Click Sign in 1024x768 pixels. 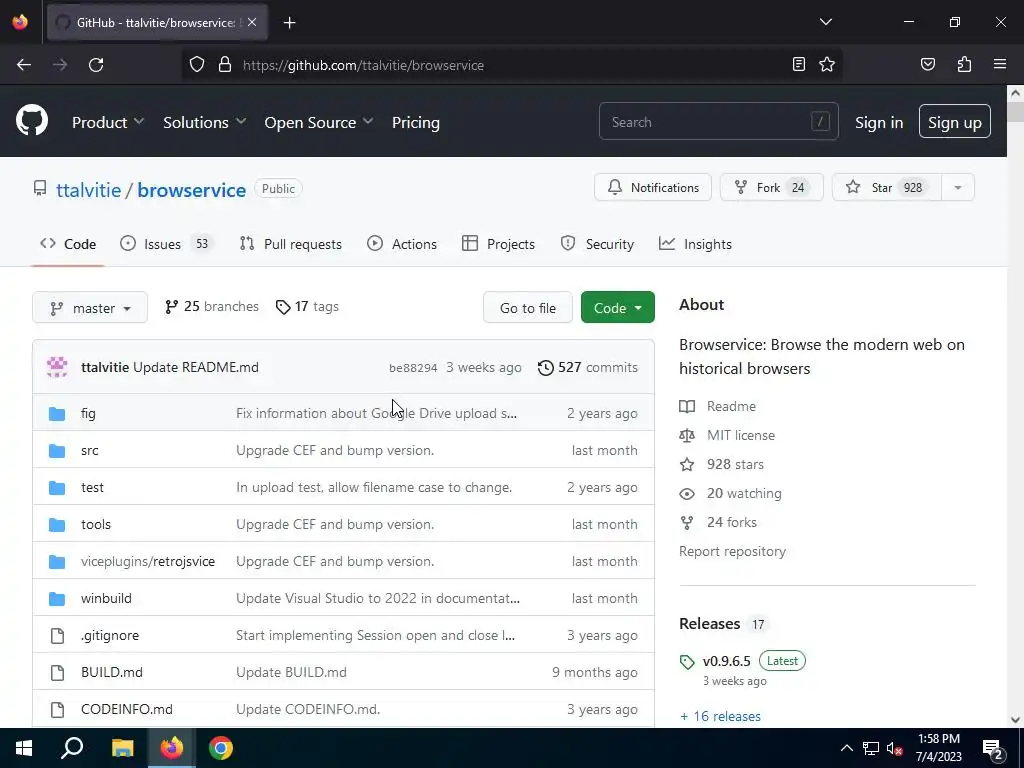click(879, 122)
